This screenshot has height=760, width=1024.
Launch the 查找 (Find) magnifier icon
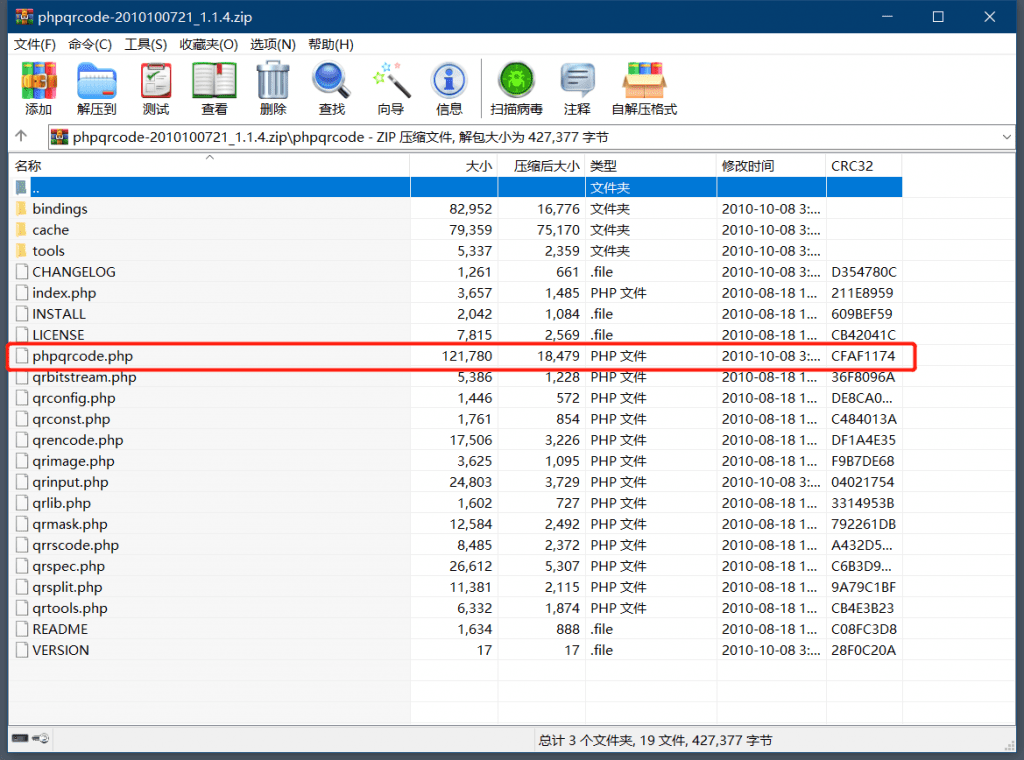click(331, 88)
